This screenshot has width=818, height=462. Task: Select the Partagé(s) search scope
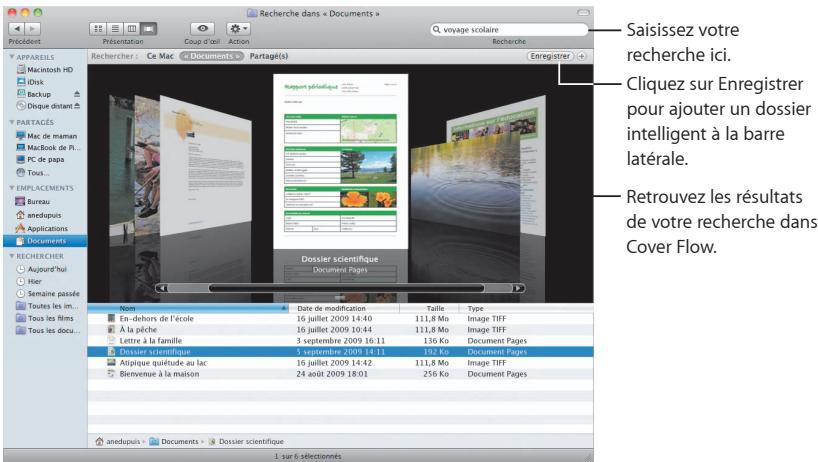(269, 56)
